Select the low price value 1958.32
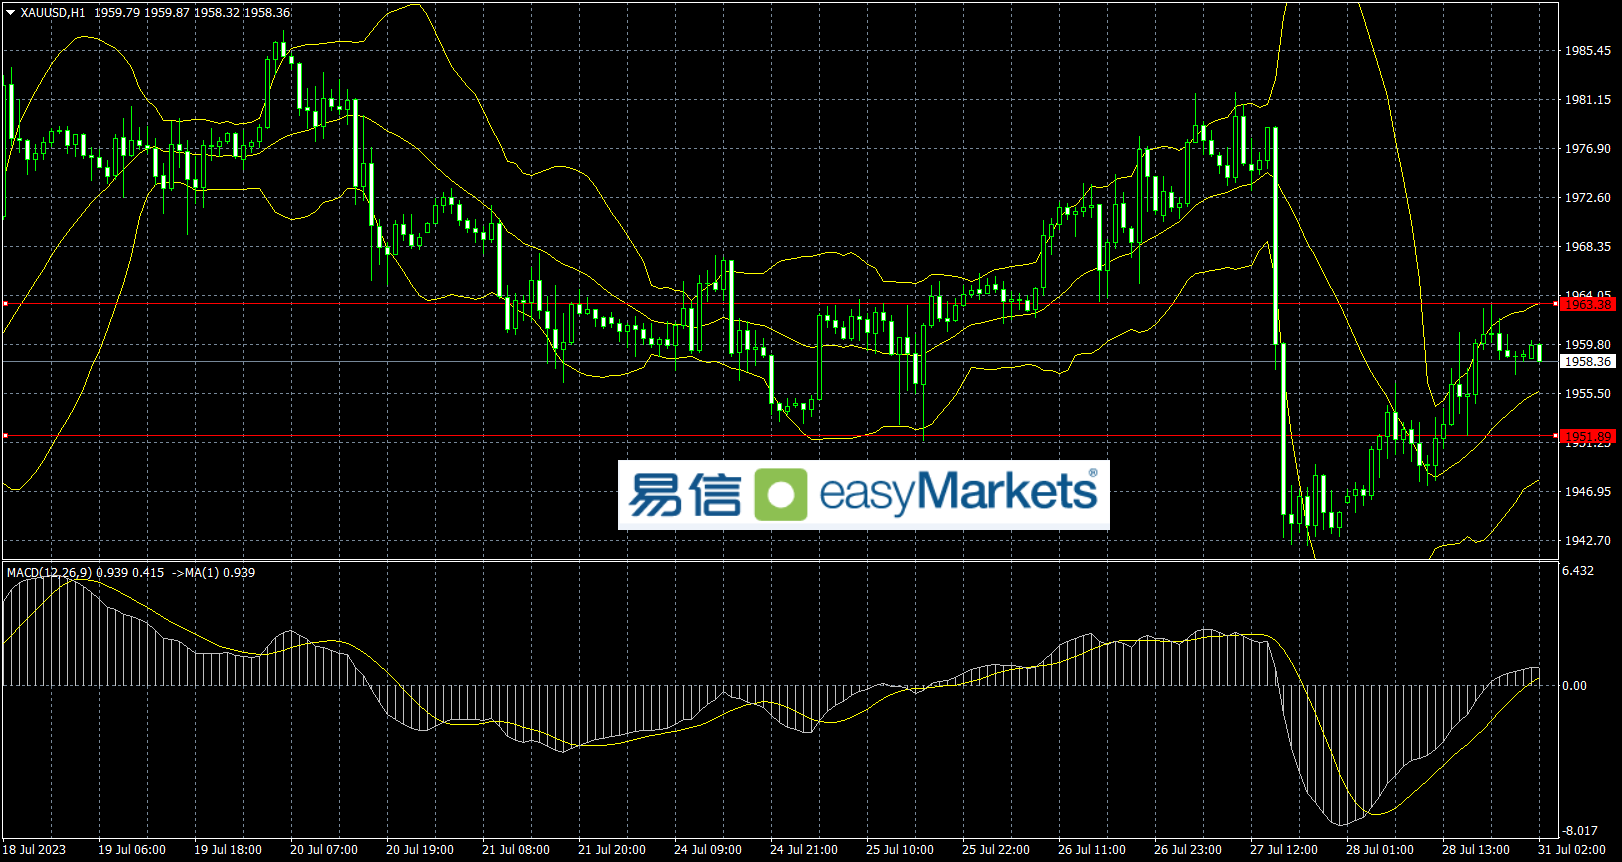The height and width of the screenshot is (862, 1622). coord(217,13)
